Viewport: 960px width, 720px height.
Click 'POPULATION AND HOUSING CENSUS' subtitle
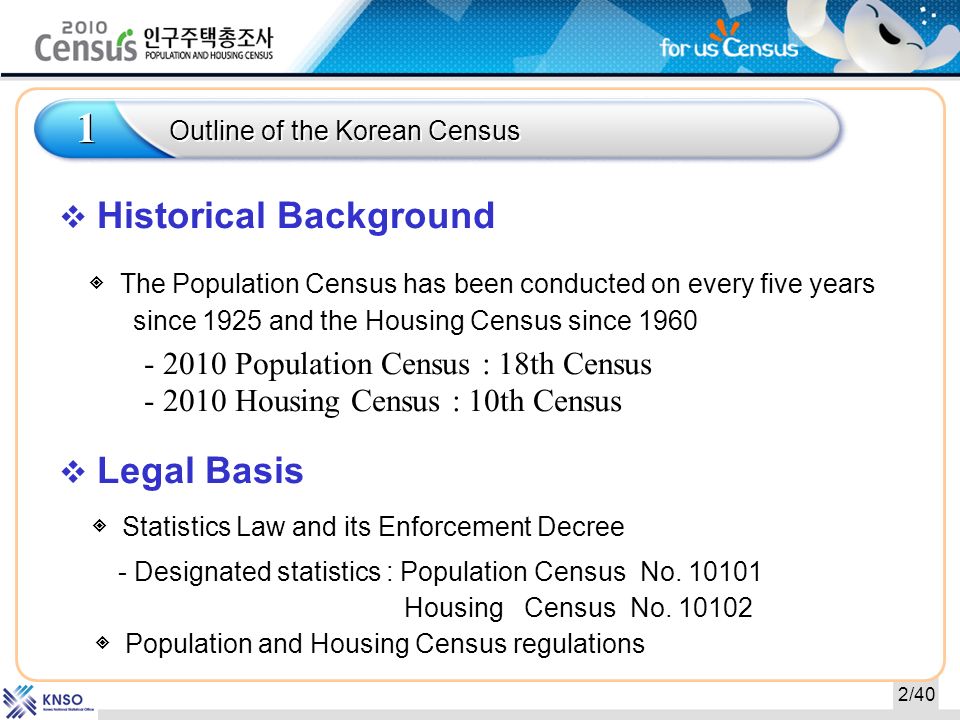pyautogui.click(x=209, y=55)
